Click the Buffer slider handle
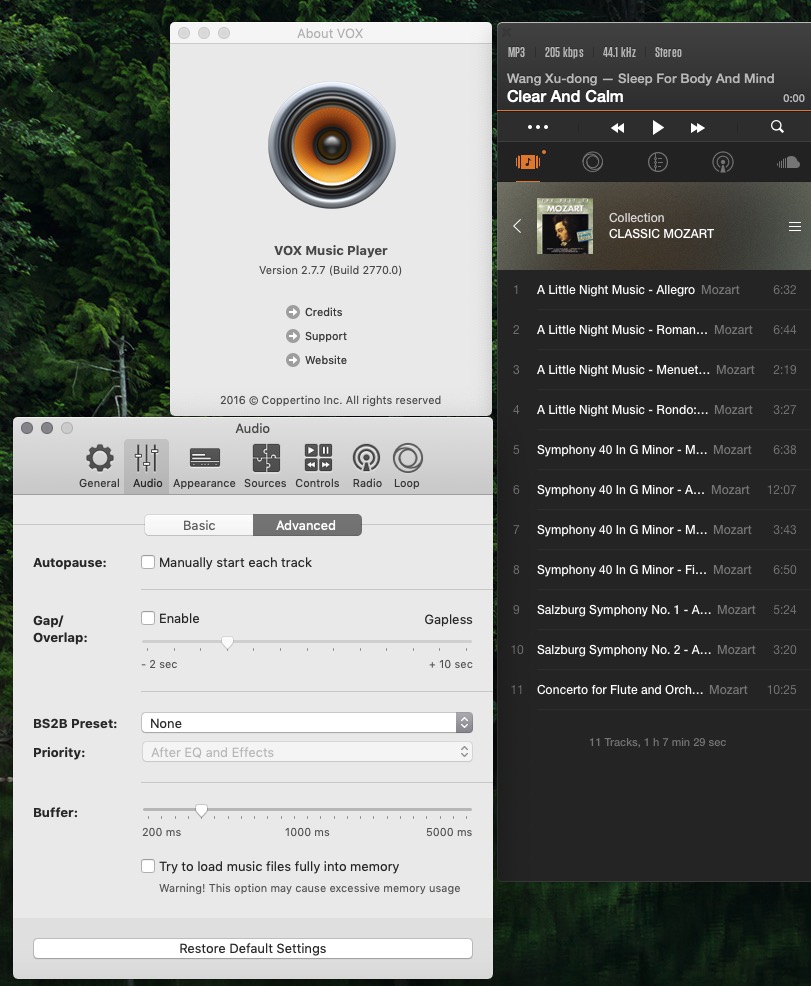The image size is (811, 986). [x=201, y=811]
